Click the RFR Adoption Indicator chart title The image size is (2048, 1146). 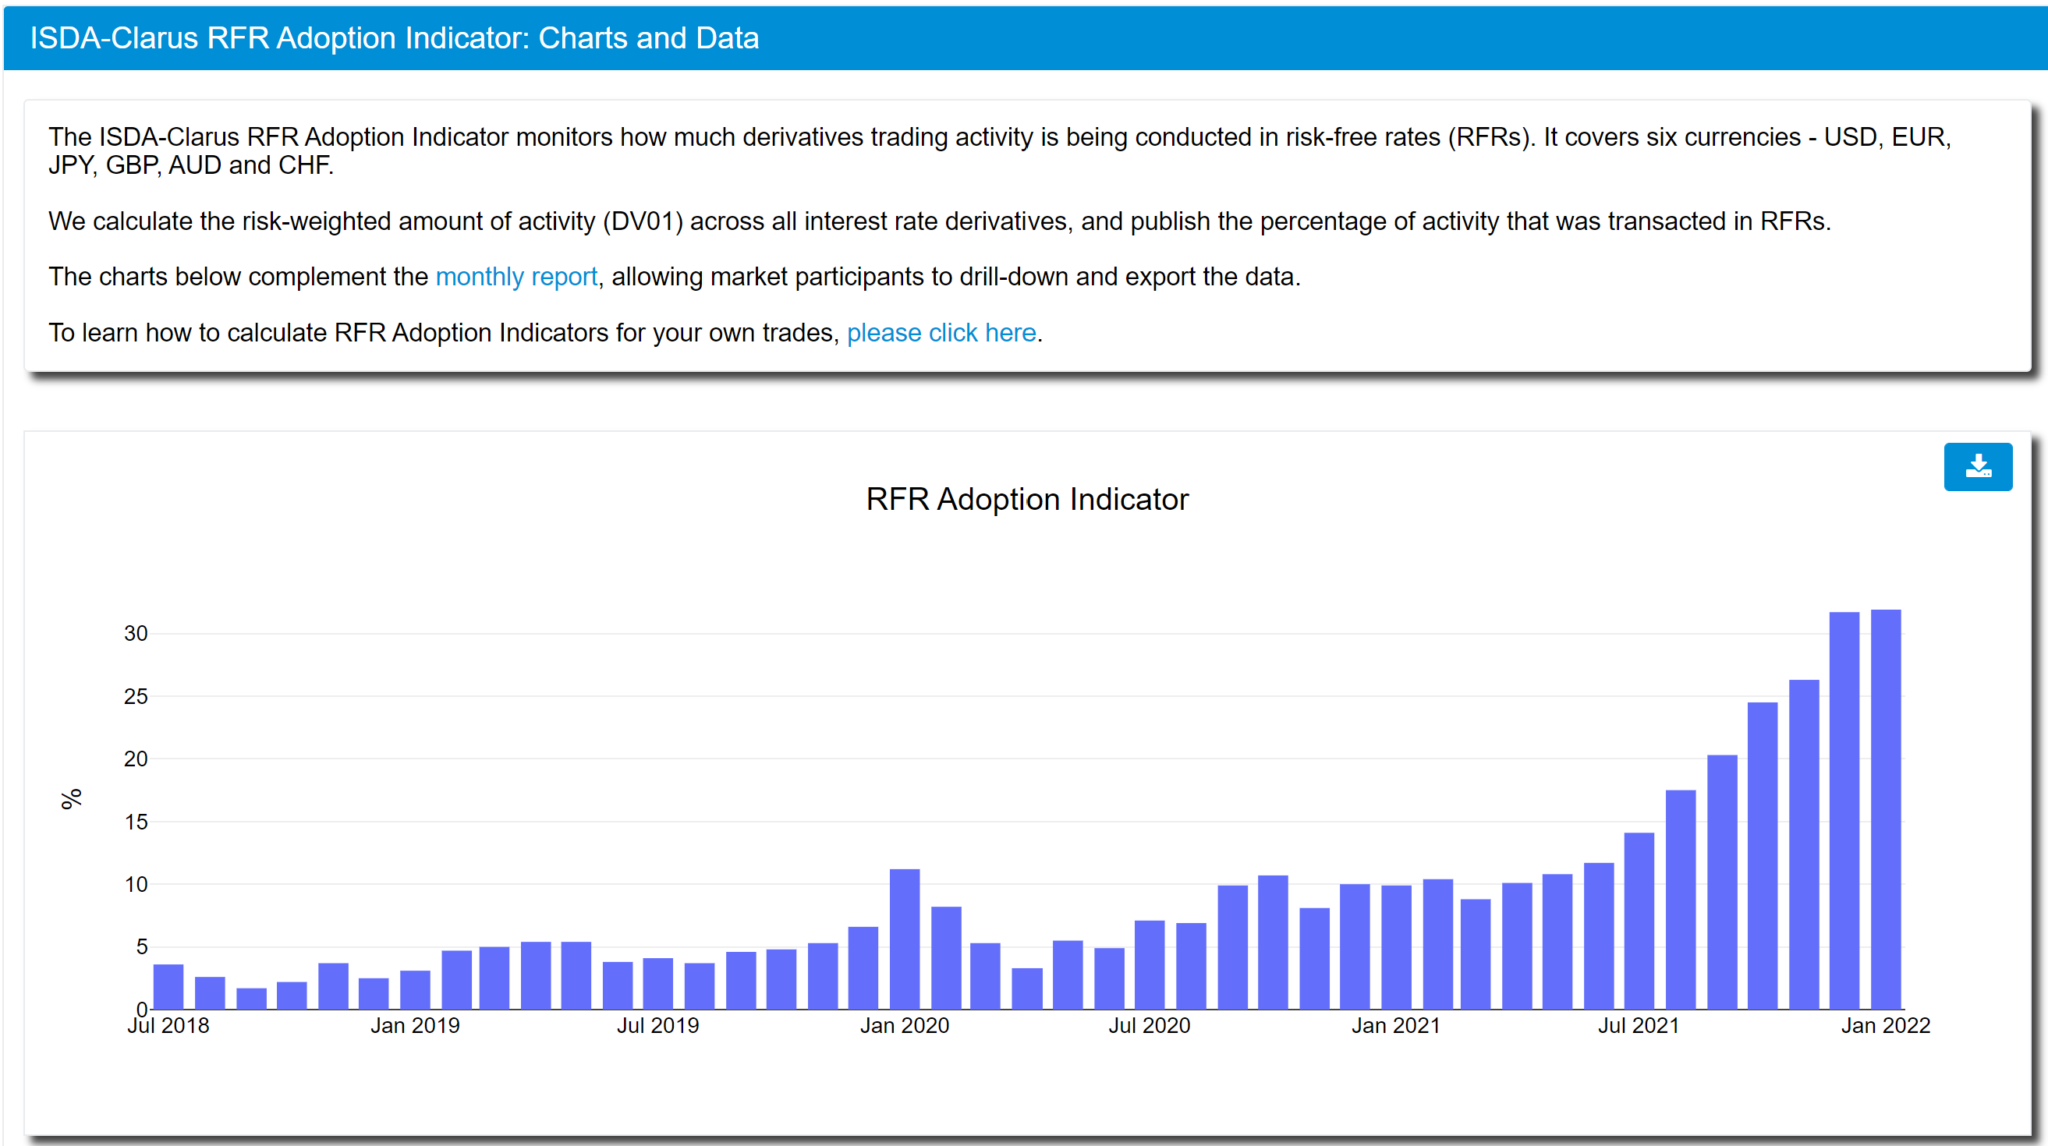click(1027, 499)
